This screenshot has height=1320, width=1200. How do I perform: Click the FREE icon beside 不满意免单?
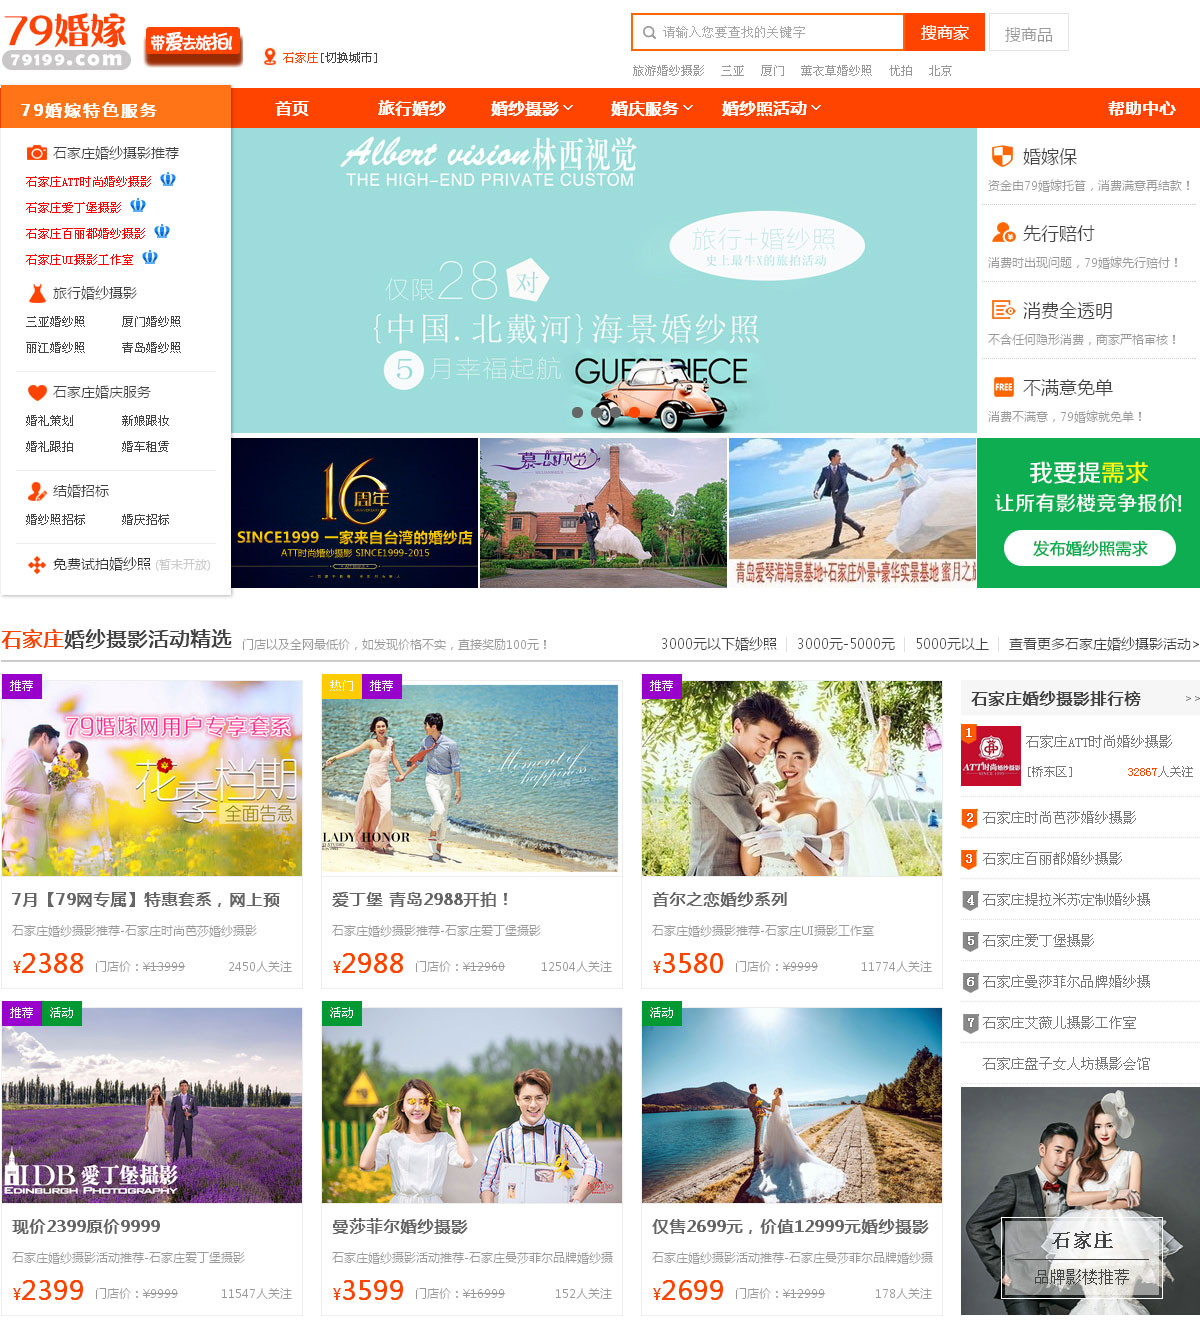pos(1002,387)
